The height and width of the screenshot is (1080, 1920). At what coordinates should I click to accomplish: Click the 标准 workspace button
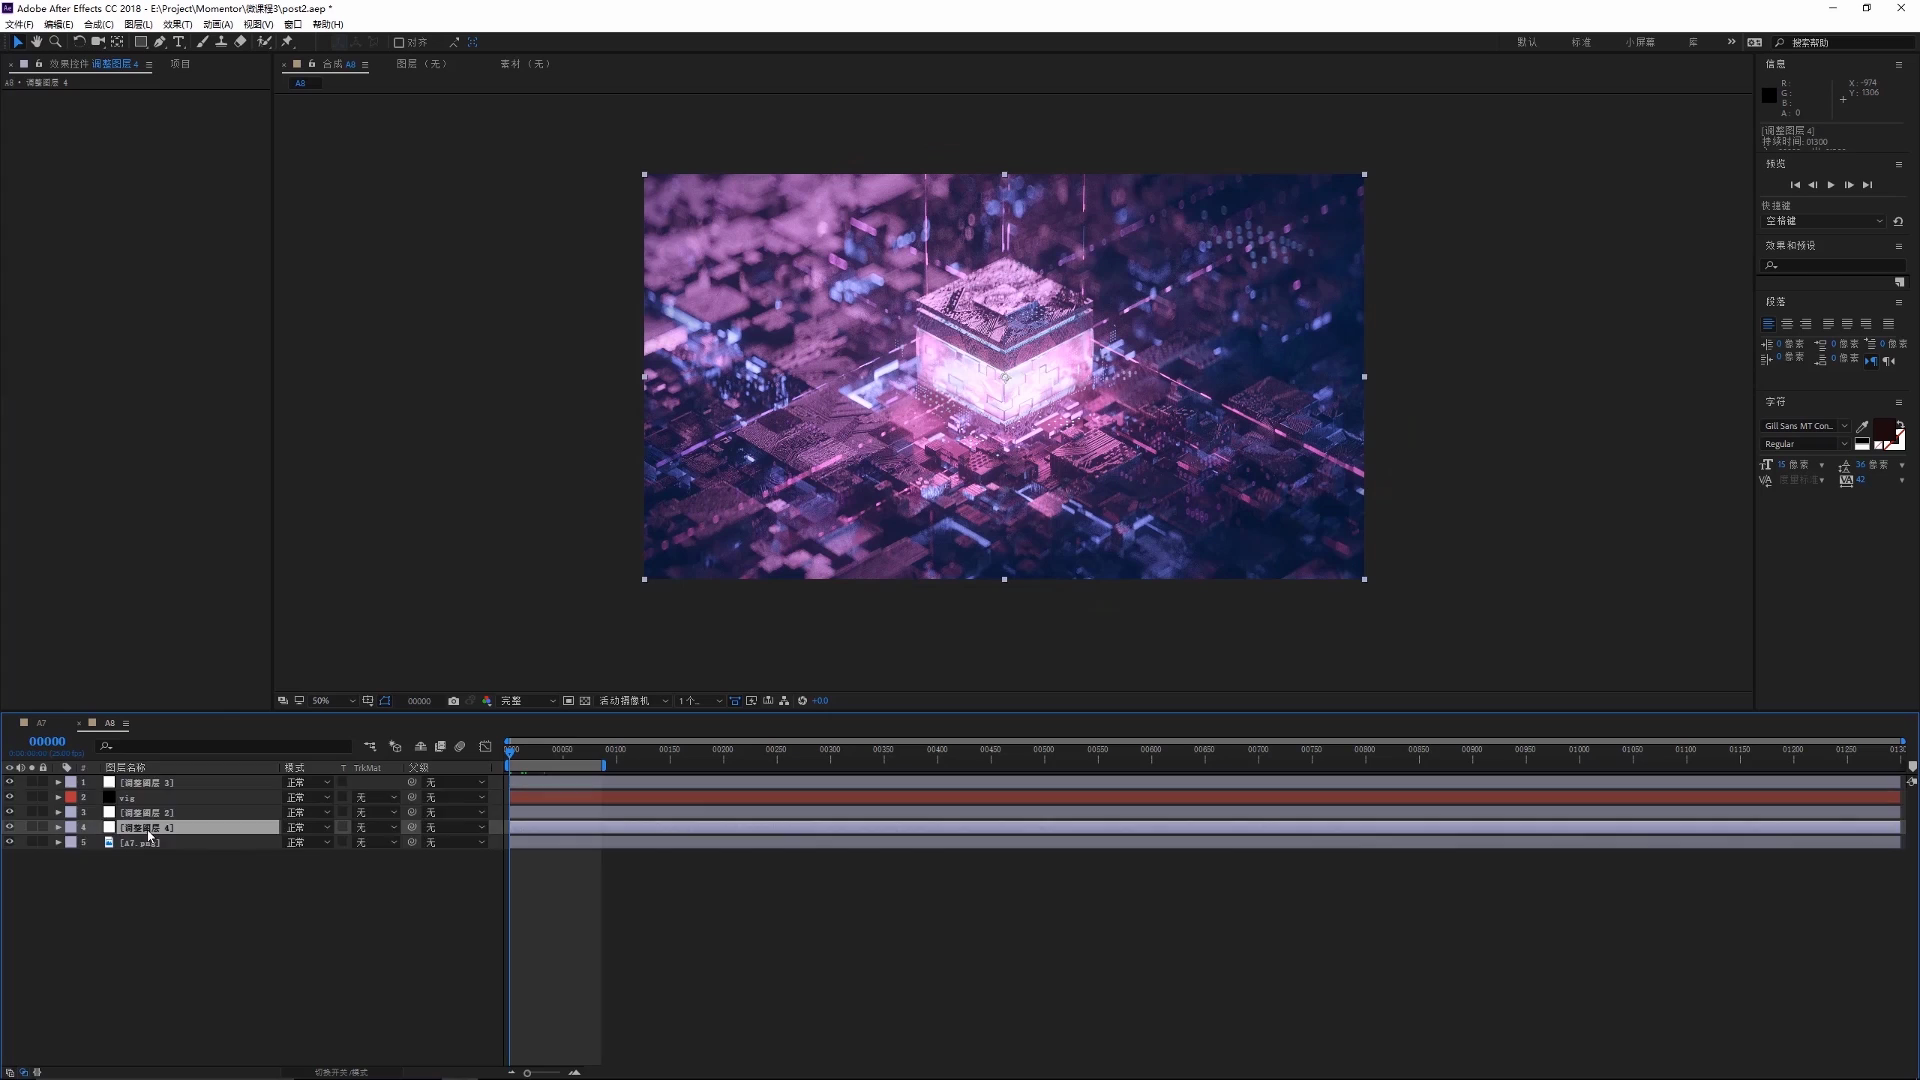point(1581,42)
